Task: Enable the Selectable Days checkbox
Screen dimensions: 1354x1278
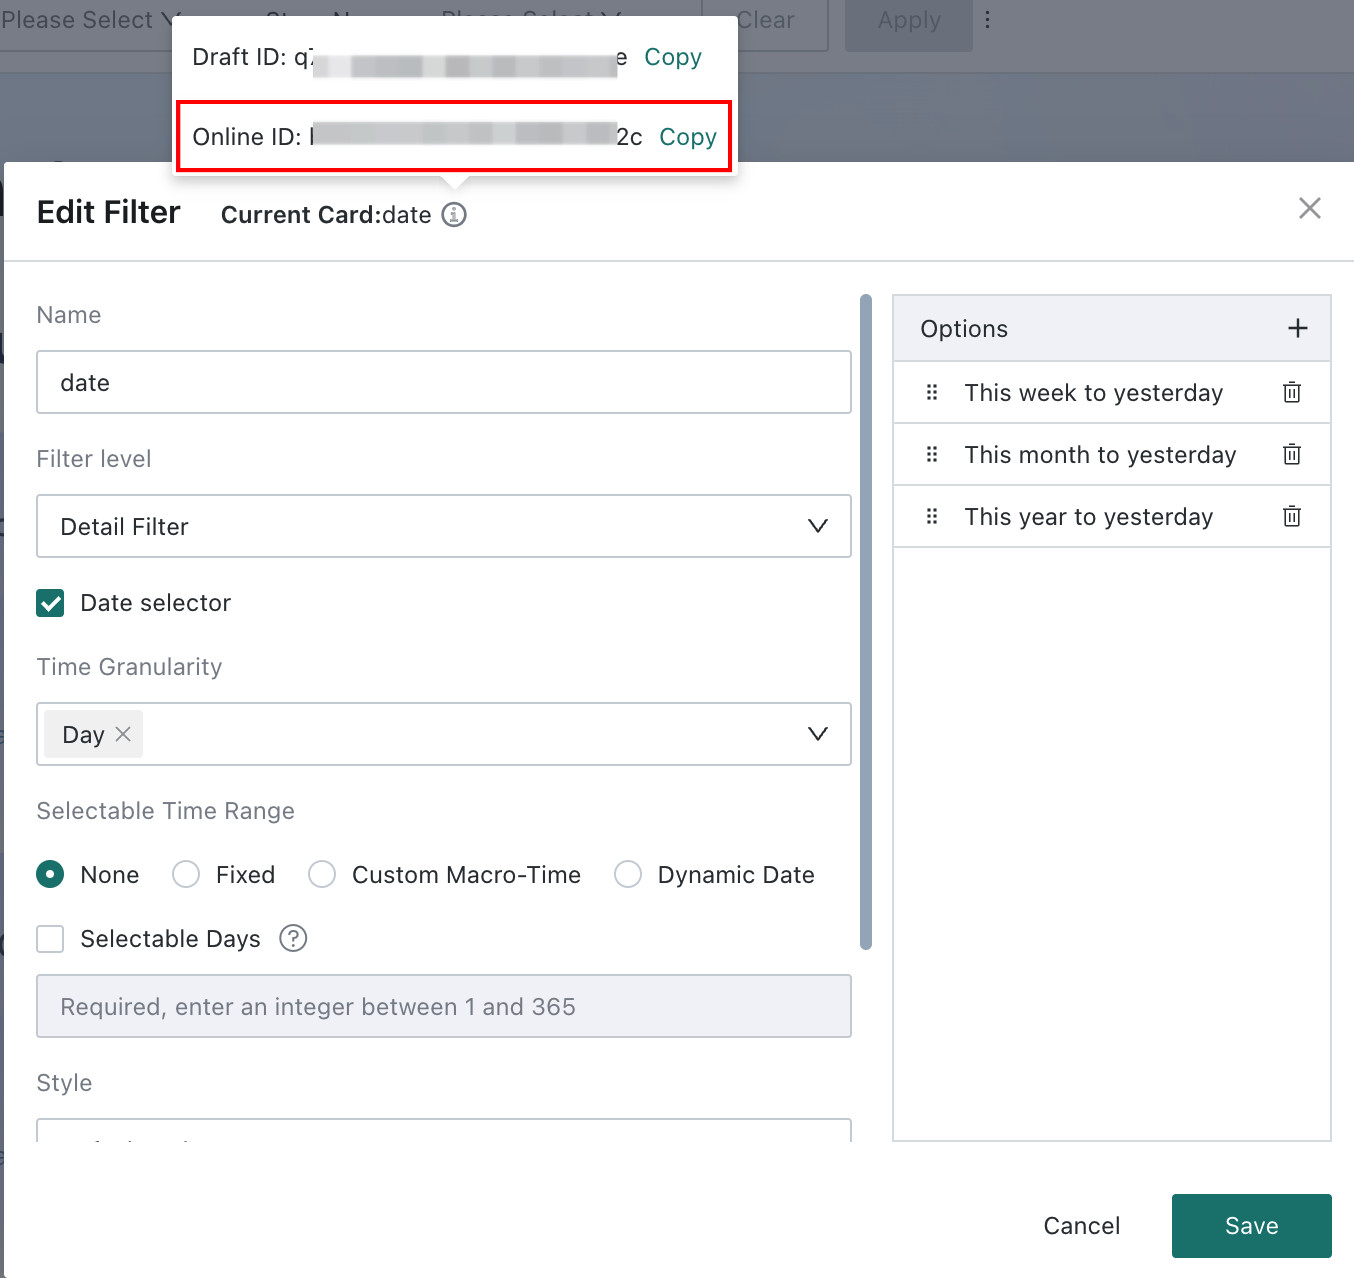Action: [x=50, y=939]
